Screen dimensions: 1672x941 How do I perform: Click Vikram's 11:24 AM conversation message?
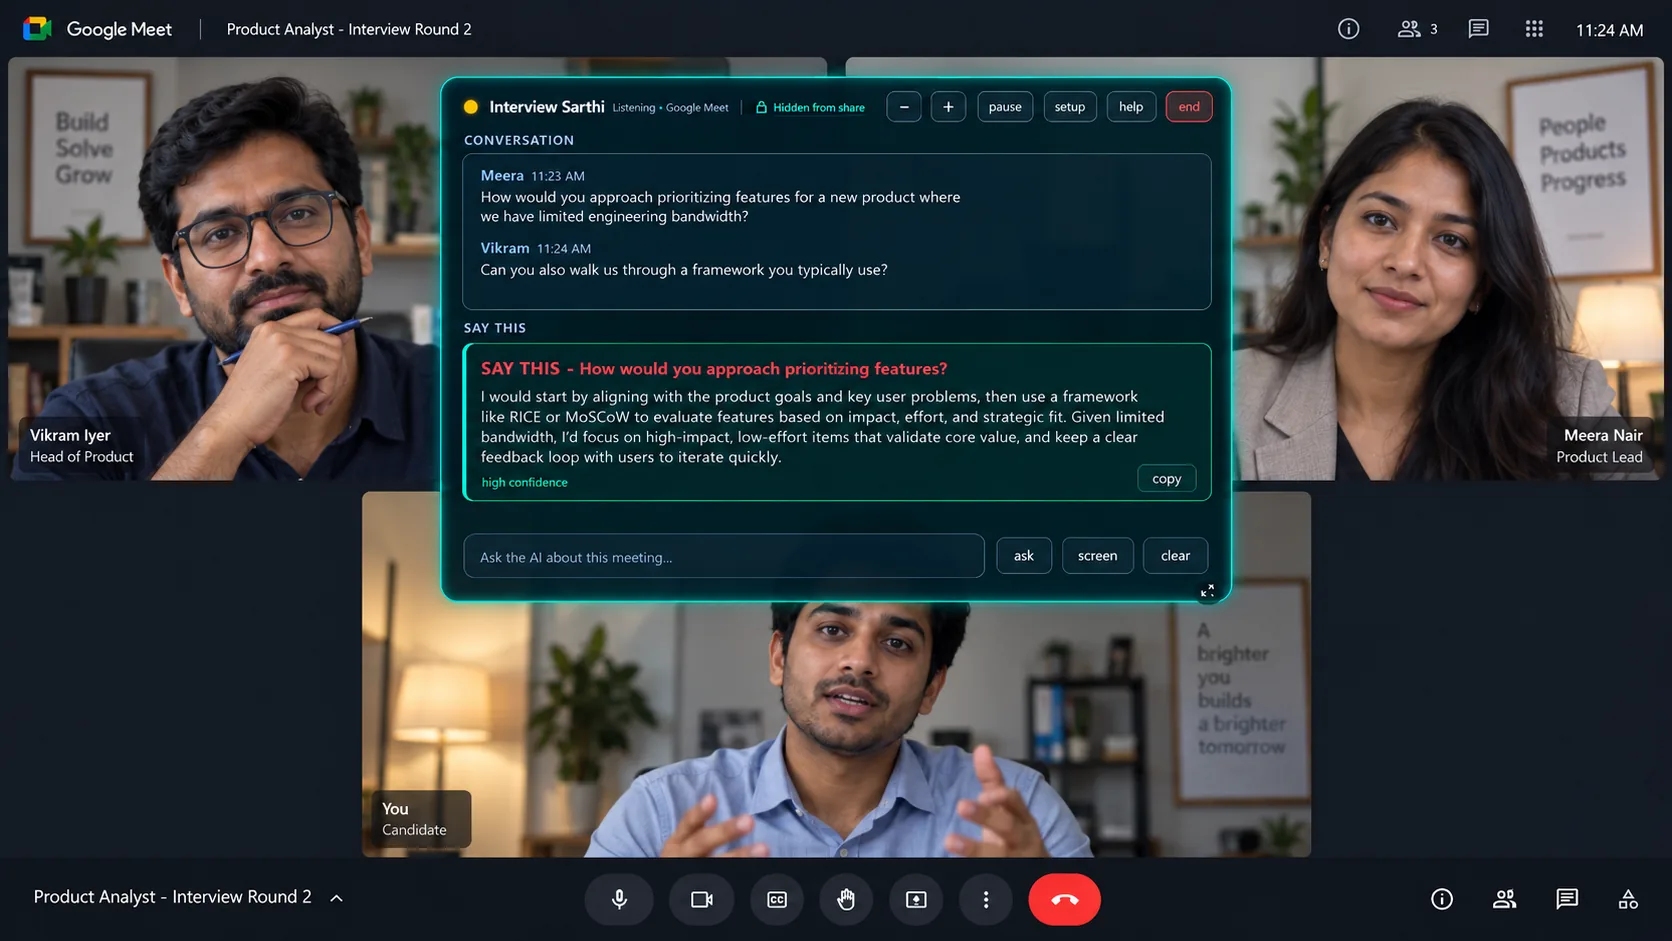(x=684, y=259)
